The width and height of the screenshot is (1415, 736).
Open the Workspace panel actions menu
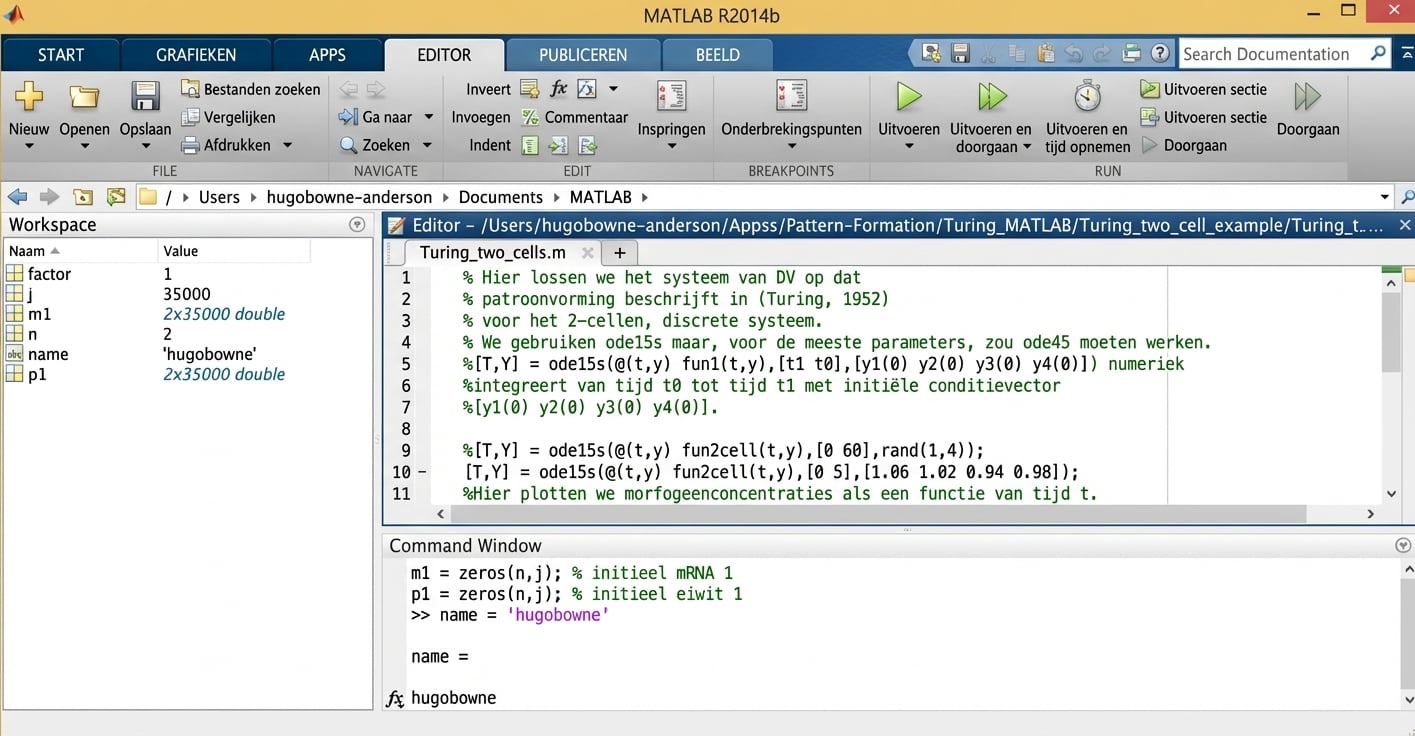click(357, 225)
